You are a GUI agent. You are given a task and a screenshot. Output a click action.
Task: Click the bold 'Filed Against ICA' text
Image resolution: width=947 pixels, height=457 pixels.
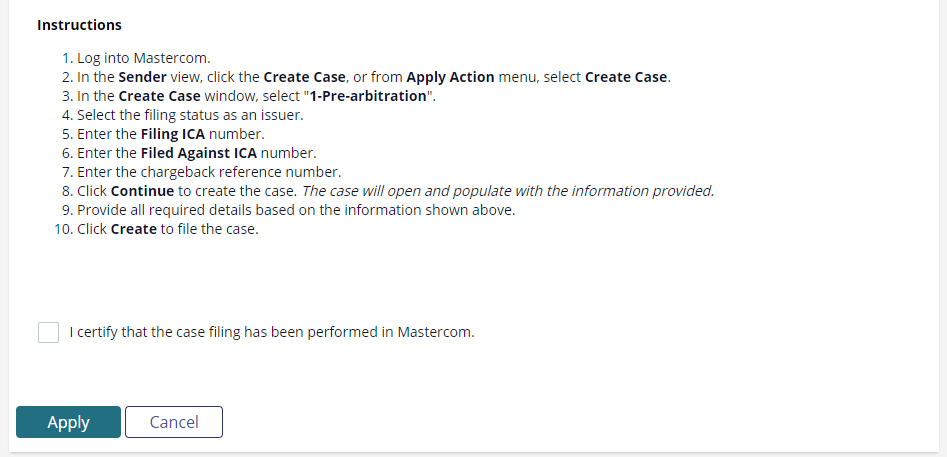[x=199, y=153]
